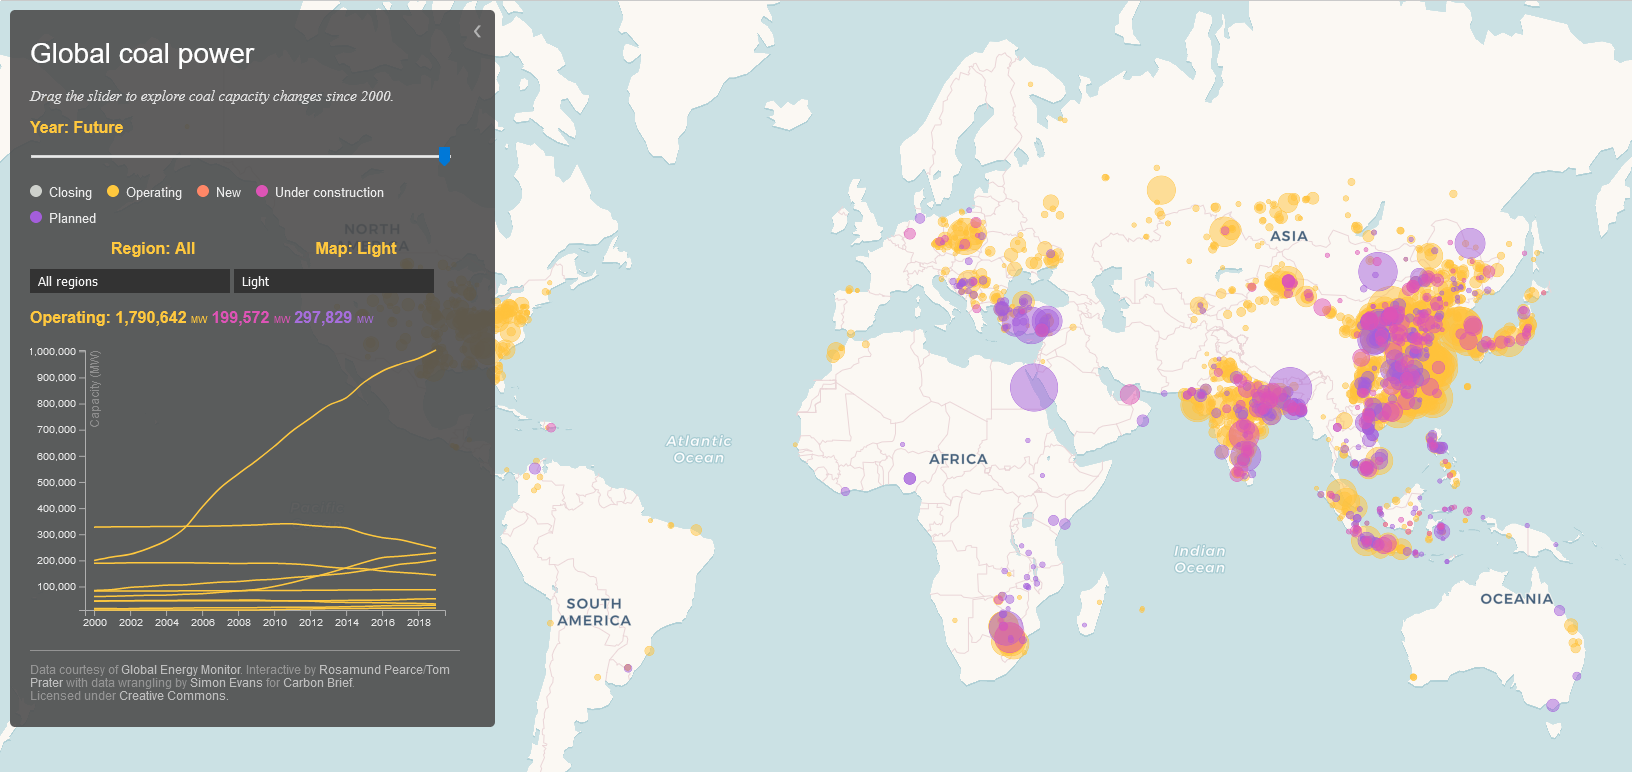Open the Global Energy Monitor link
Viewport: 1632px width, 772px height.
click(x=181, y=670)
